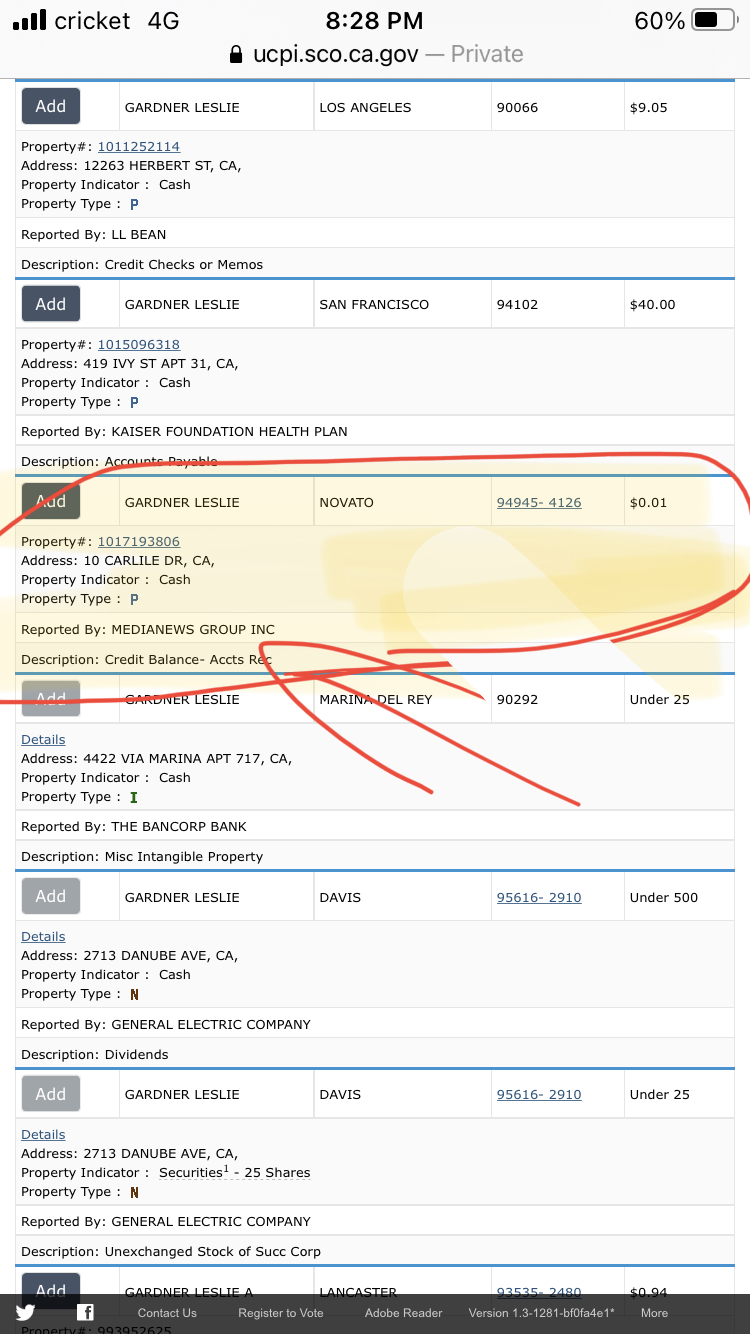This screenshot has height=1334, width=750.
Task: Open Details link for Securities 25 Shares entry
Action: pyautogui.click(x=43, y=1135)
